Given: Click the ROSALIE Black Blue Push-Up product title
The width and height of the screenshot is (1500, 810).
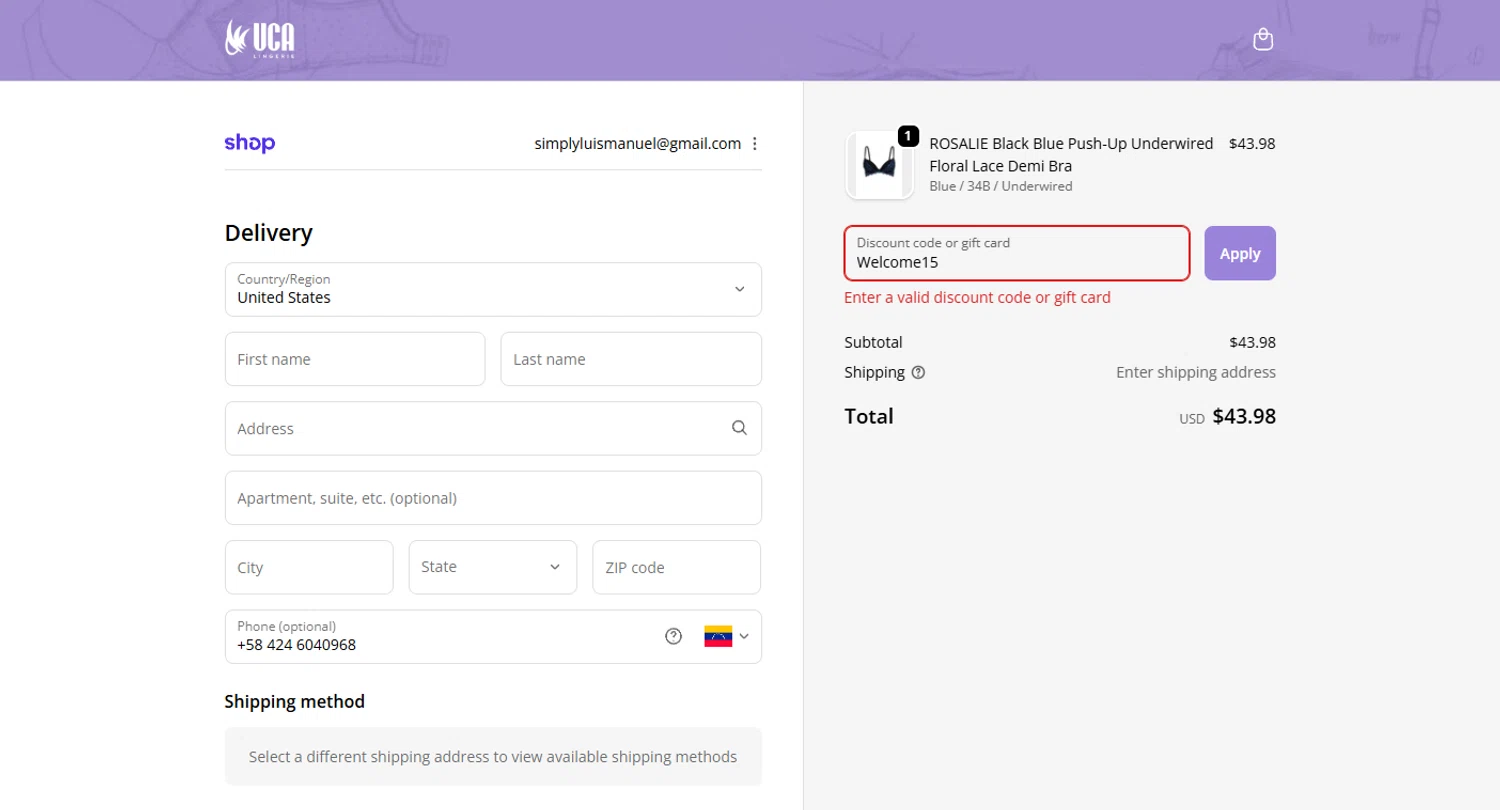Looking at the screenshot, I should [1071, 154].
